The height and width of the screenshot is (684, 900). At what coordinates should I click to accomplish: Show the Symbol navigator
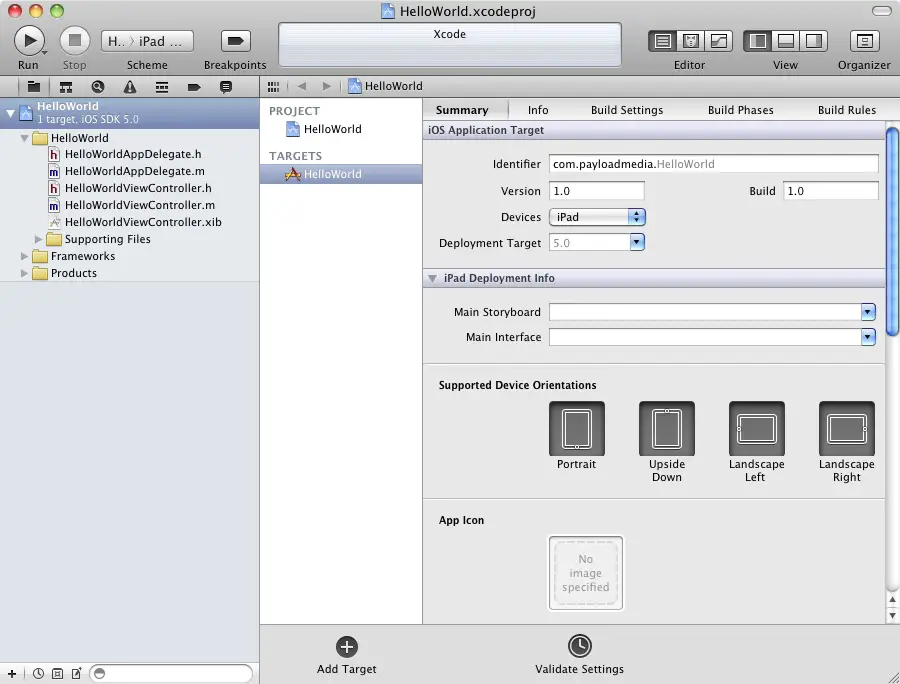(x=66, y=87)
